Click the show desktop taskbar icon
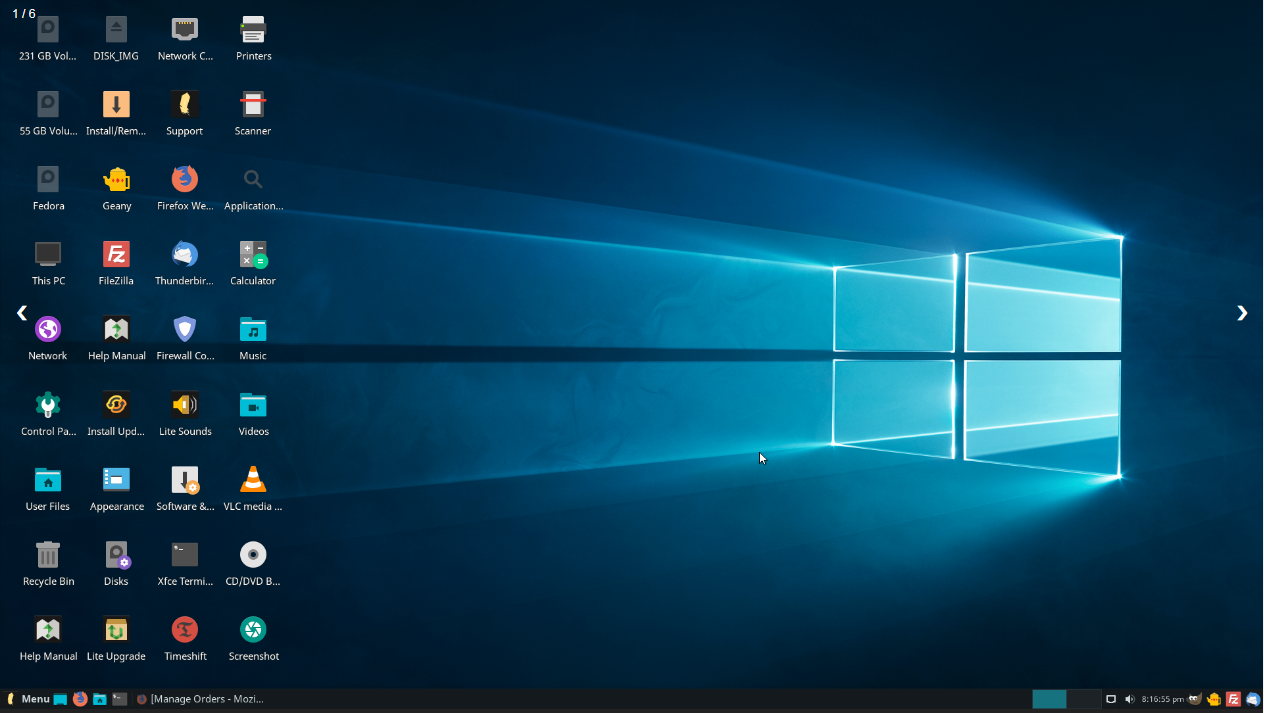 click(60, 699)
